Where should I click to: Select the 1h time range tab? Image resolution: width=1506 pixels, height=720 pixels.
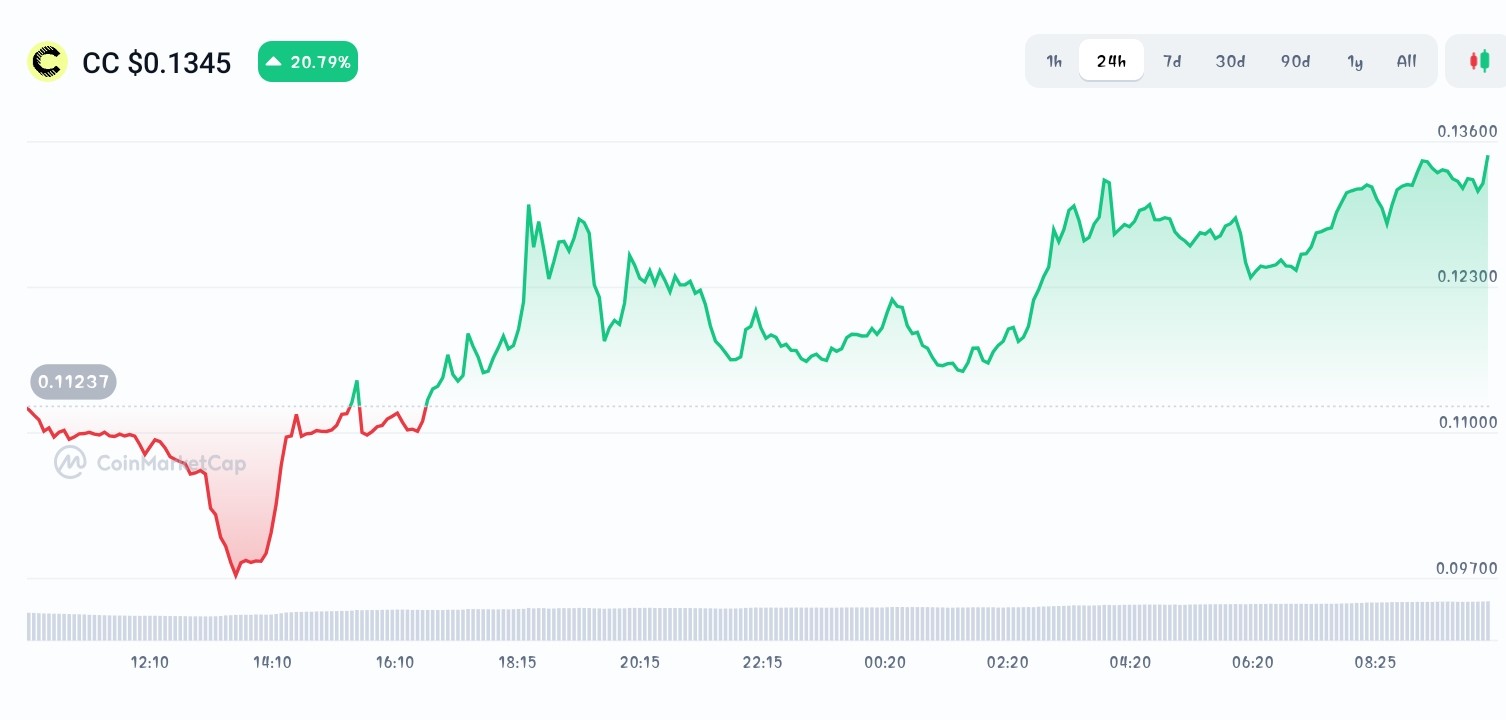(1054, 61)
